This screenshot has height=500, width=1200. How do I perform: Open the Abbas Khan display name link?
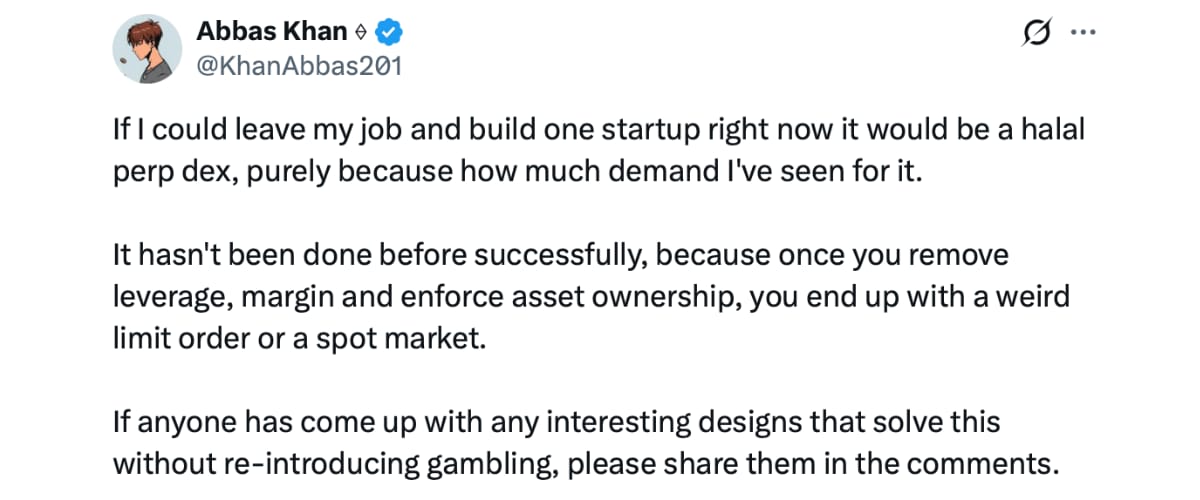[272, 33]
